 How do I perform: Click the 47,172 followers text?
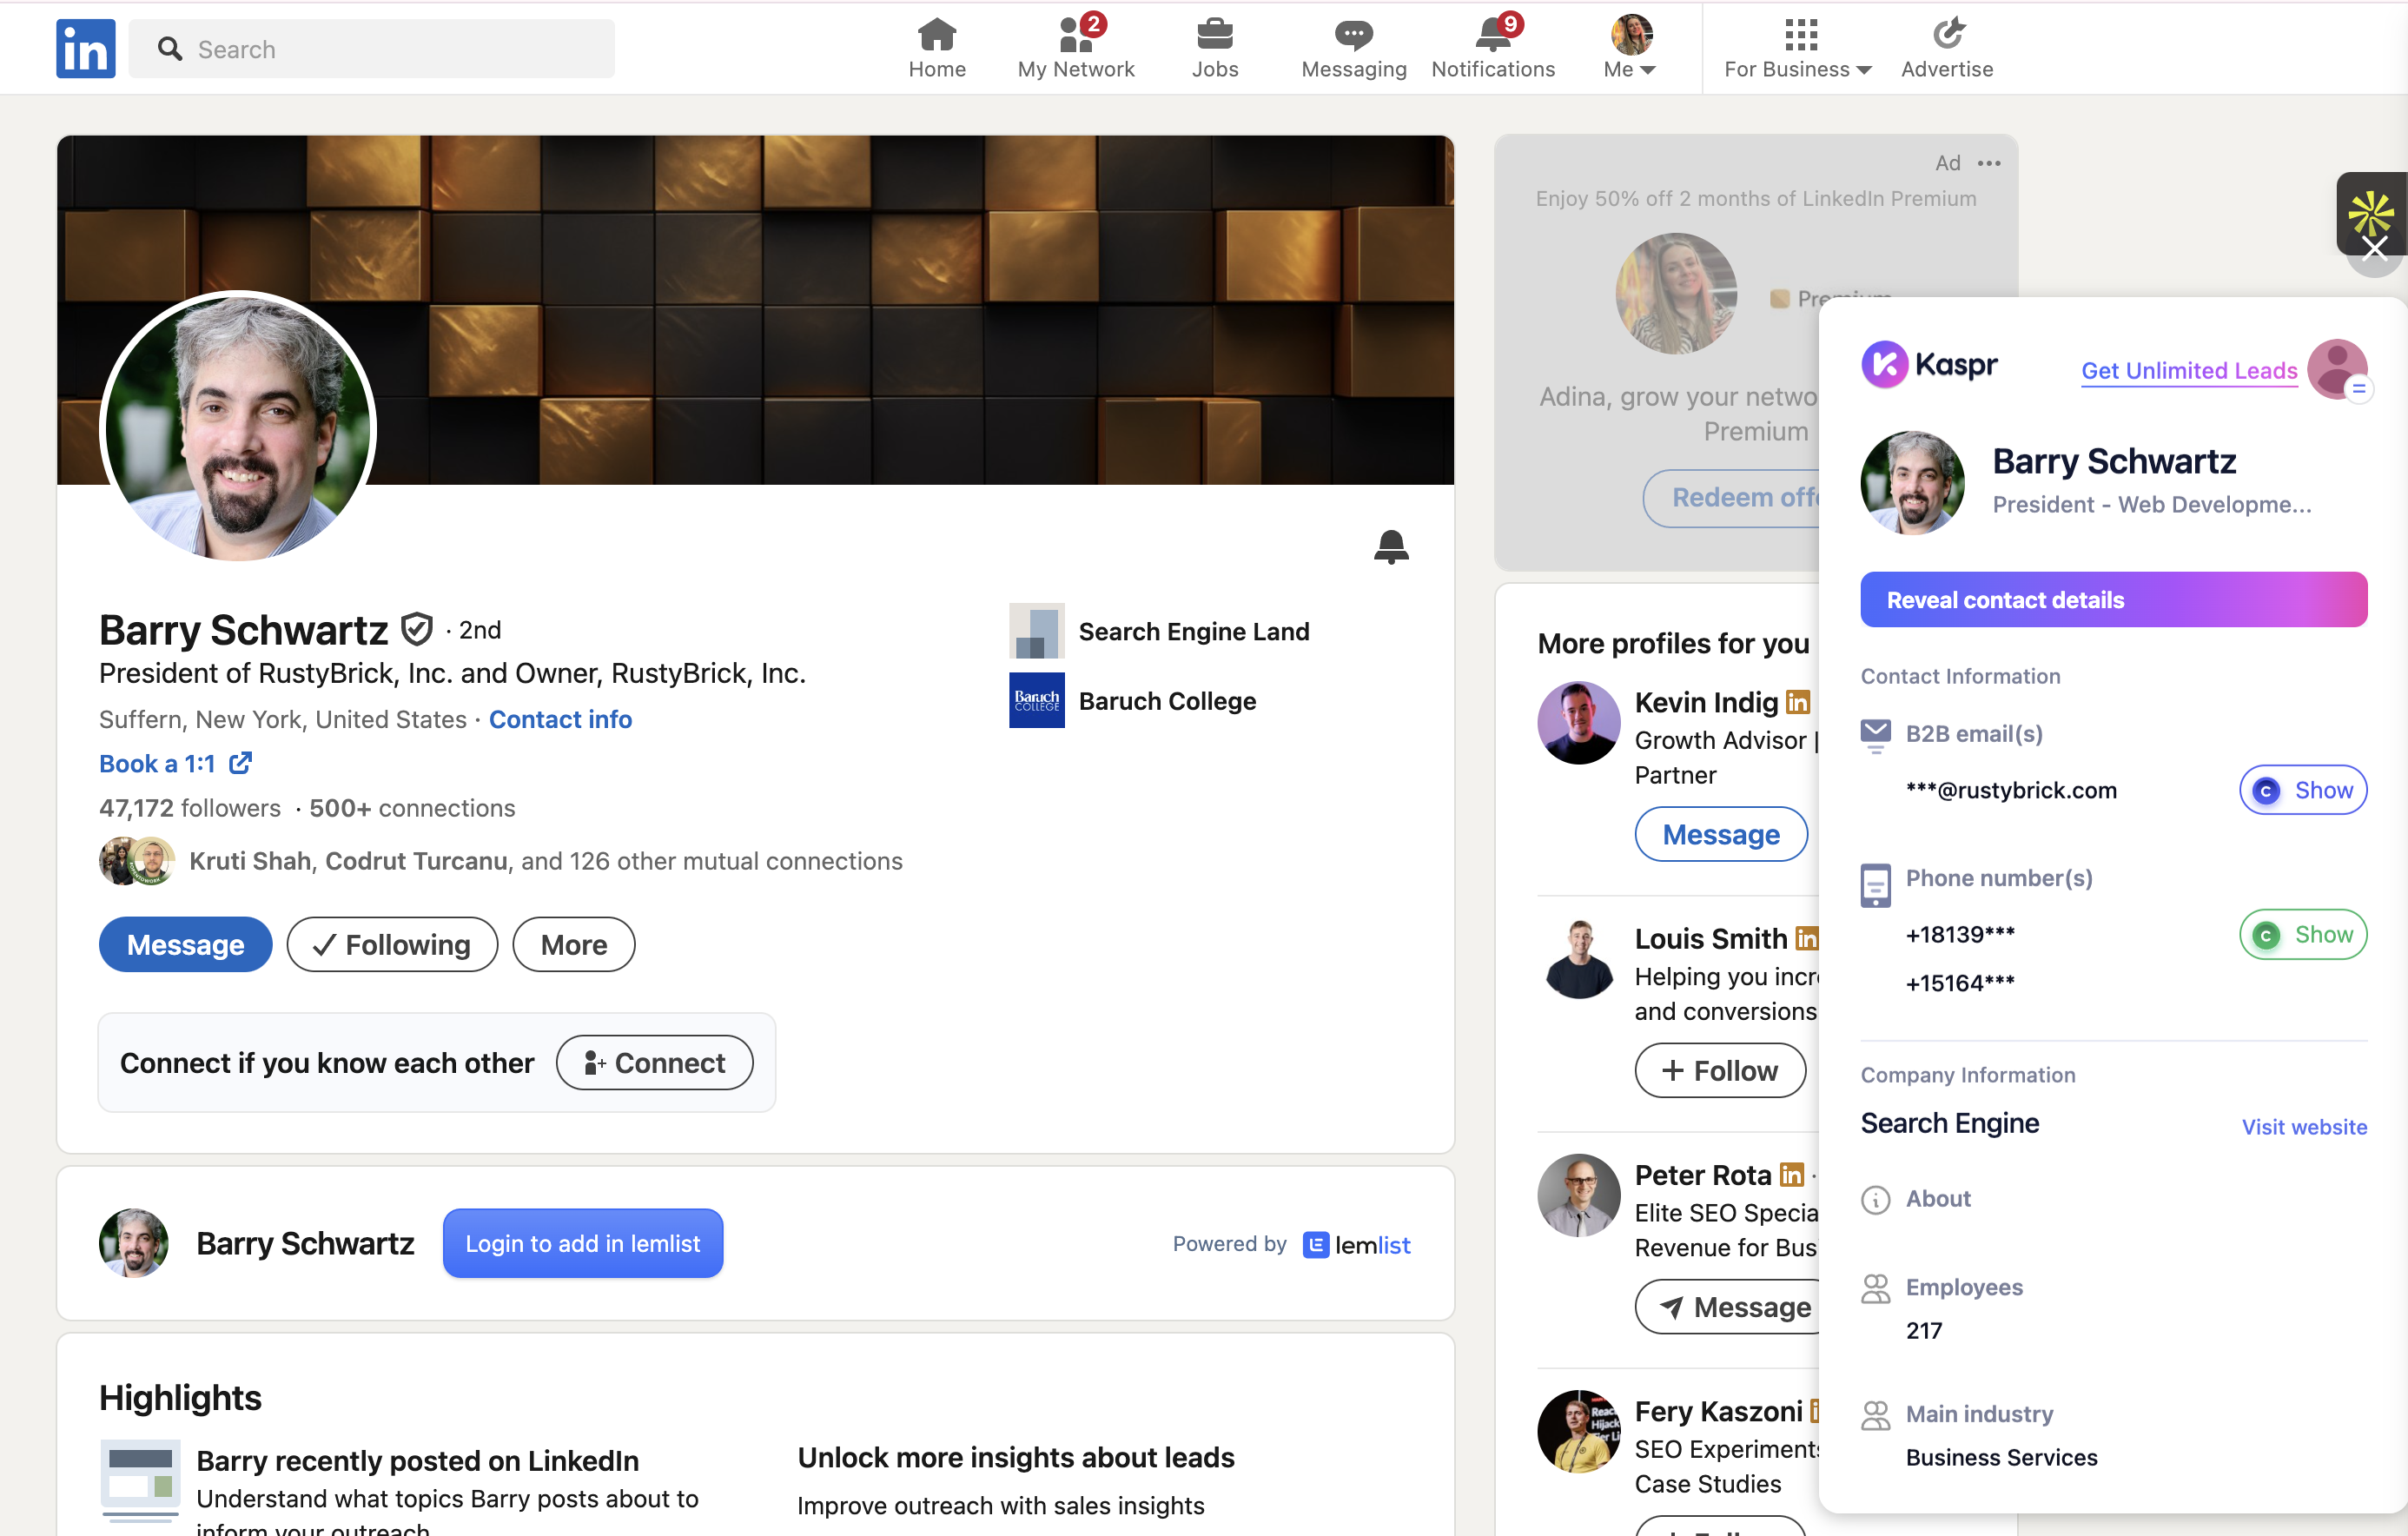click(190, 808)
